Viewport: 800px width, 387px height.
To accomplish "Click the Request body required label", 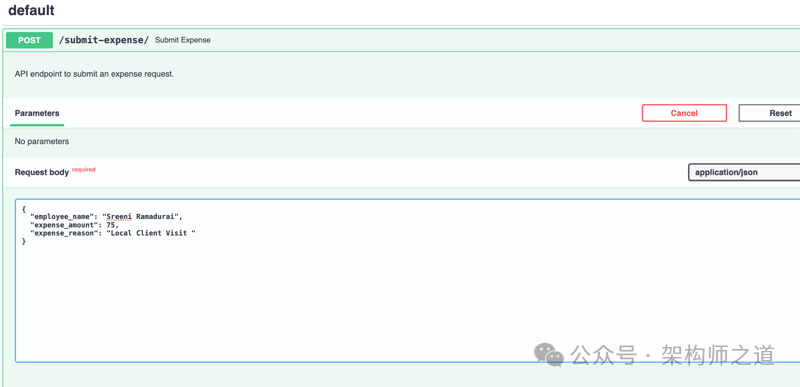I will coord(55,172).
